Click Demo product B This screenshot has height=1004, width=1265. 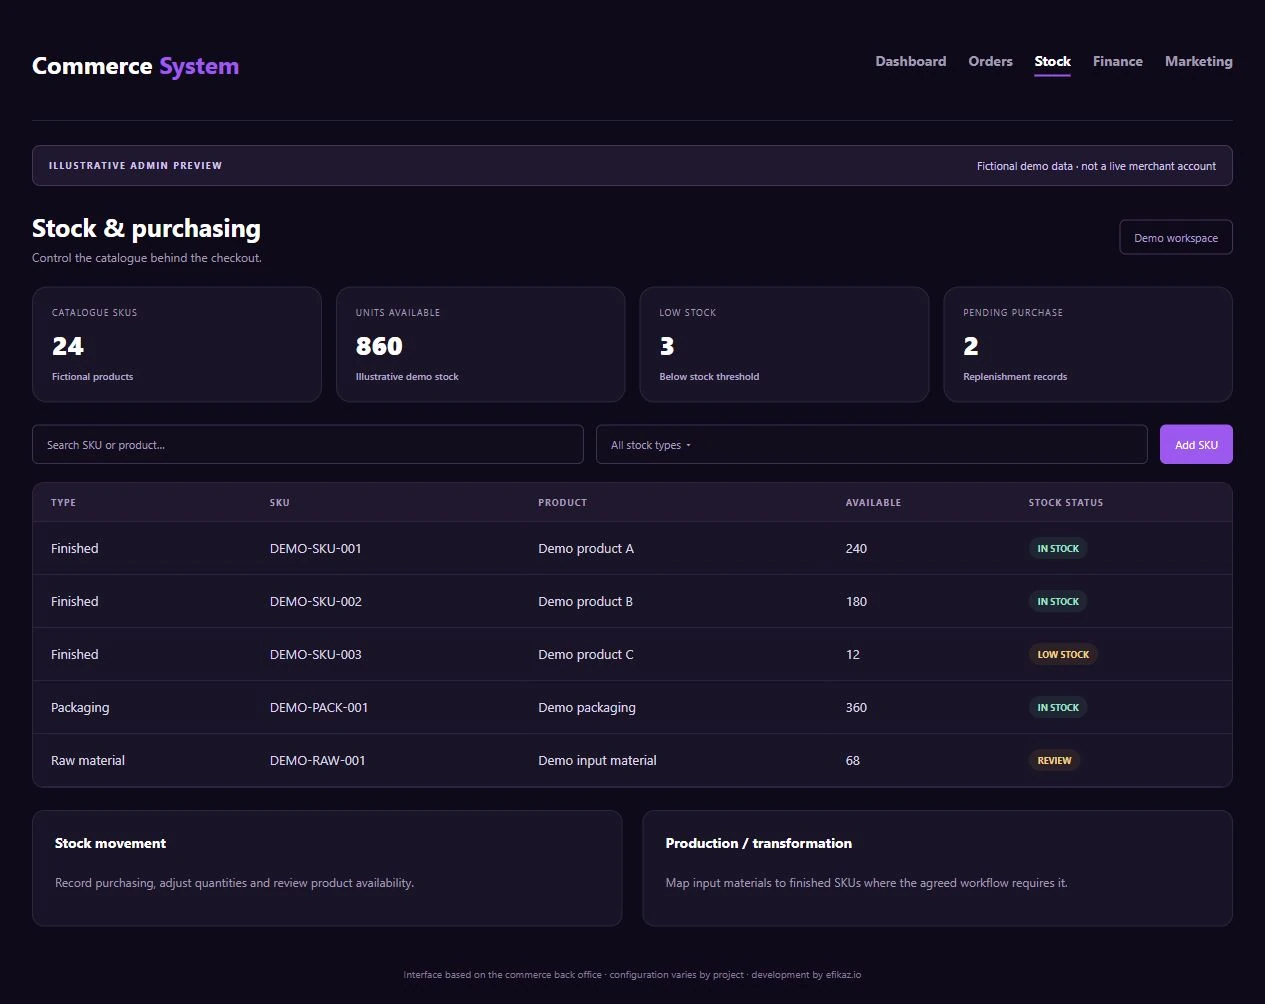point(585,601)
